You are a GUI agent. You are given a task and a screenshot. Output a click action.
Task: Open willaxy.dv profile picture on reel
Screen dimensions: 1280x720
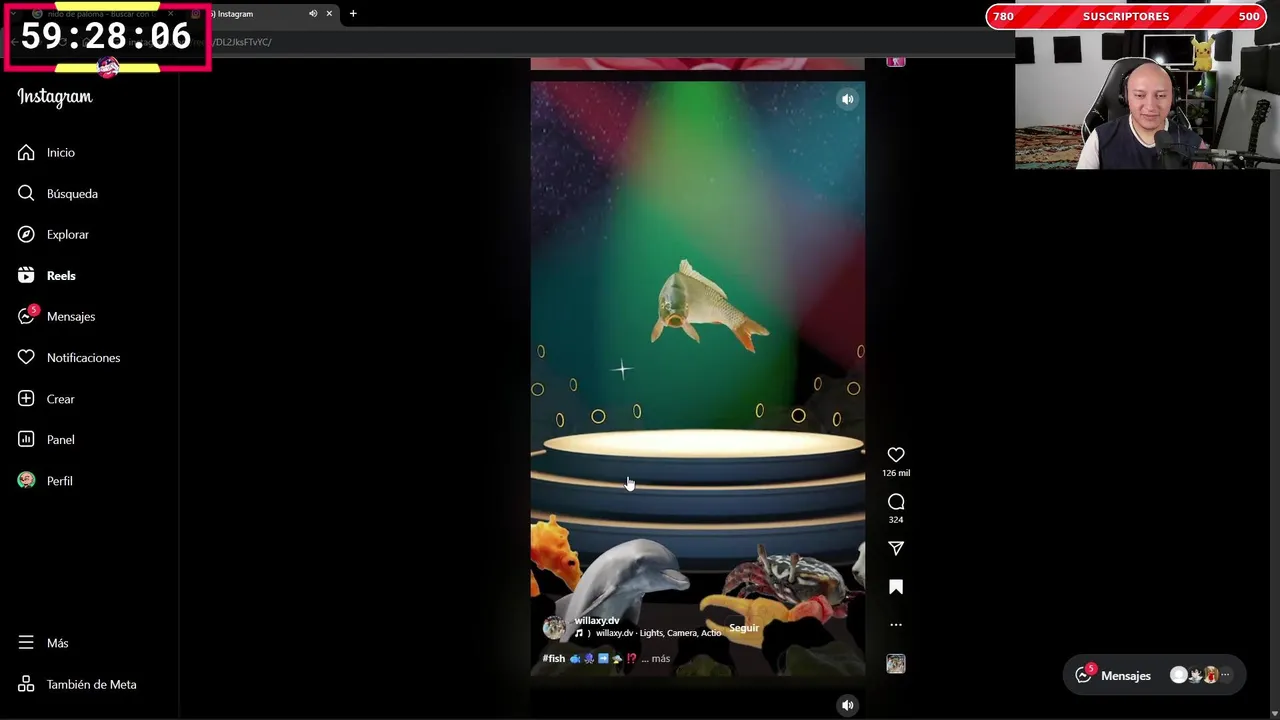tap(554, 627)
